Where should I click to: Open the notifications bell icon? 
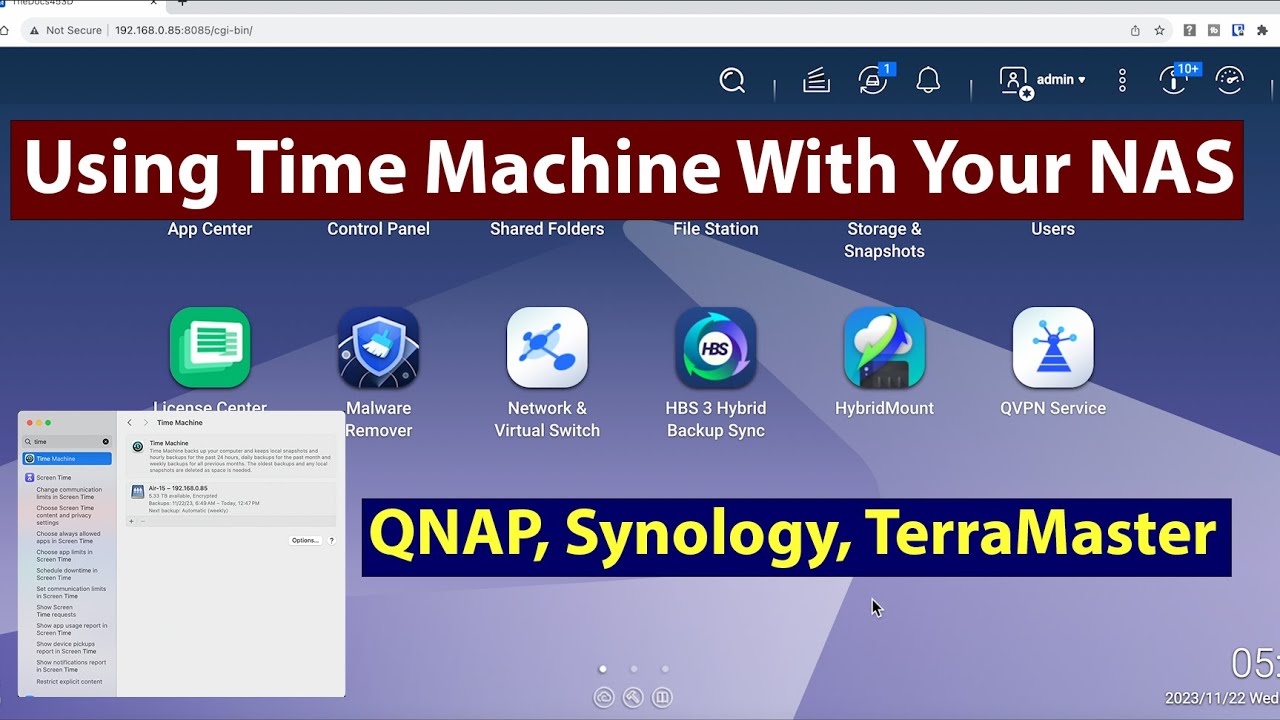[x=928, y=80]
